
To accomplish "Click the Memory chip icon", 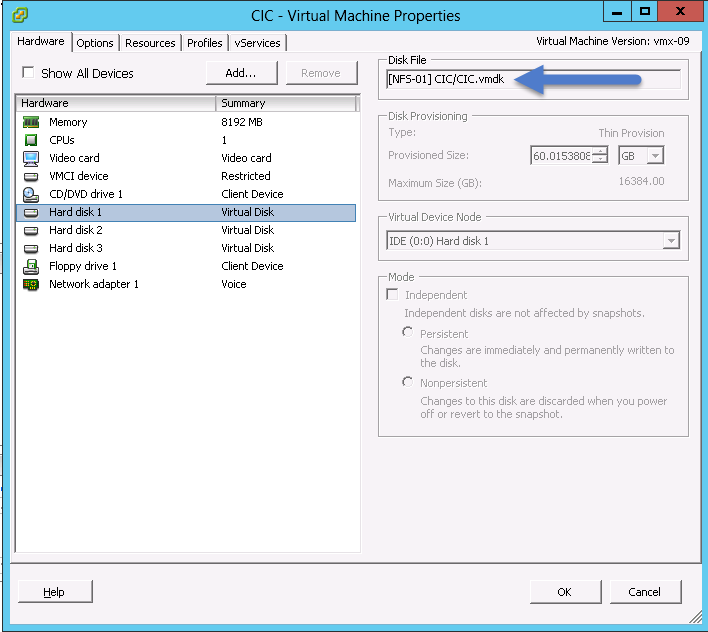I will [31, 122].
